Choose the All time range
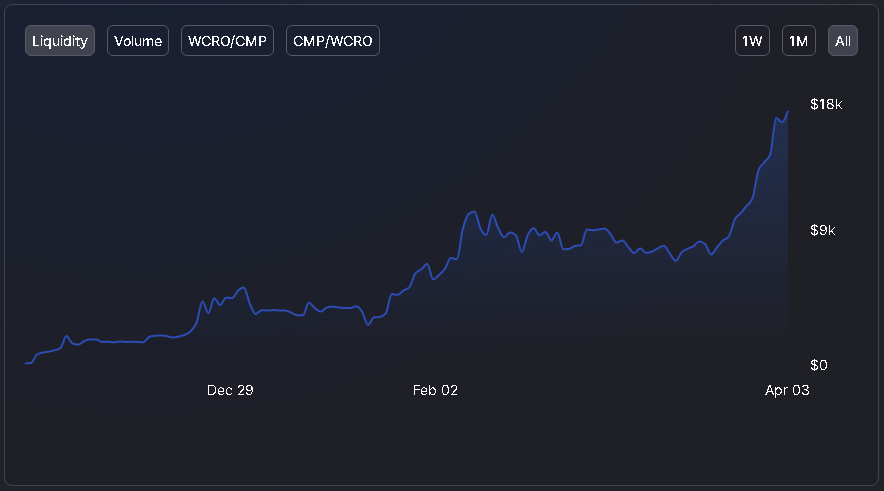884x491 pixels. tap(843, 41)
